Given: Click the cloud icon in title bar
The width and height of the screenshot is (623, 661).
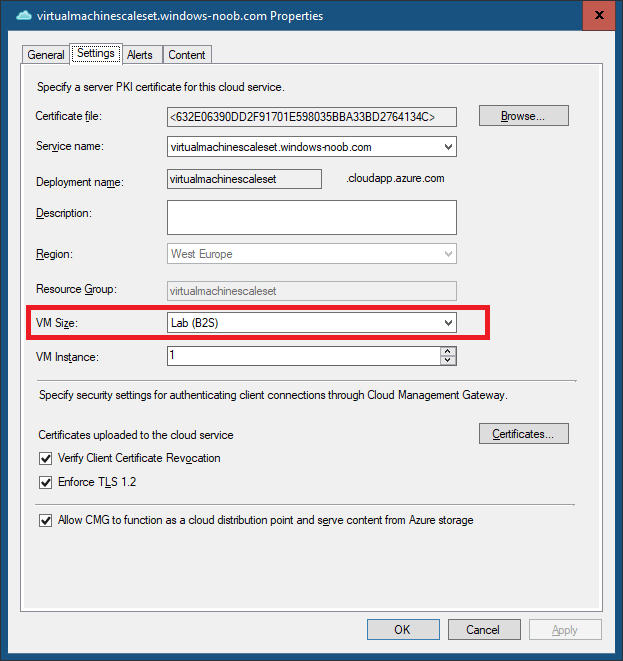Looking at the screenshot, I should coord(24,16).
